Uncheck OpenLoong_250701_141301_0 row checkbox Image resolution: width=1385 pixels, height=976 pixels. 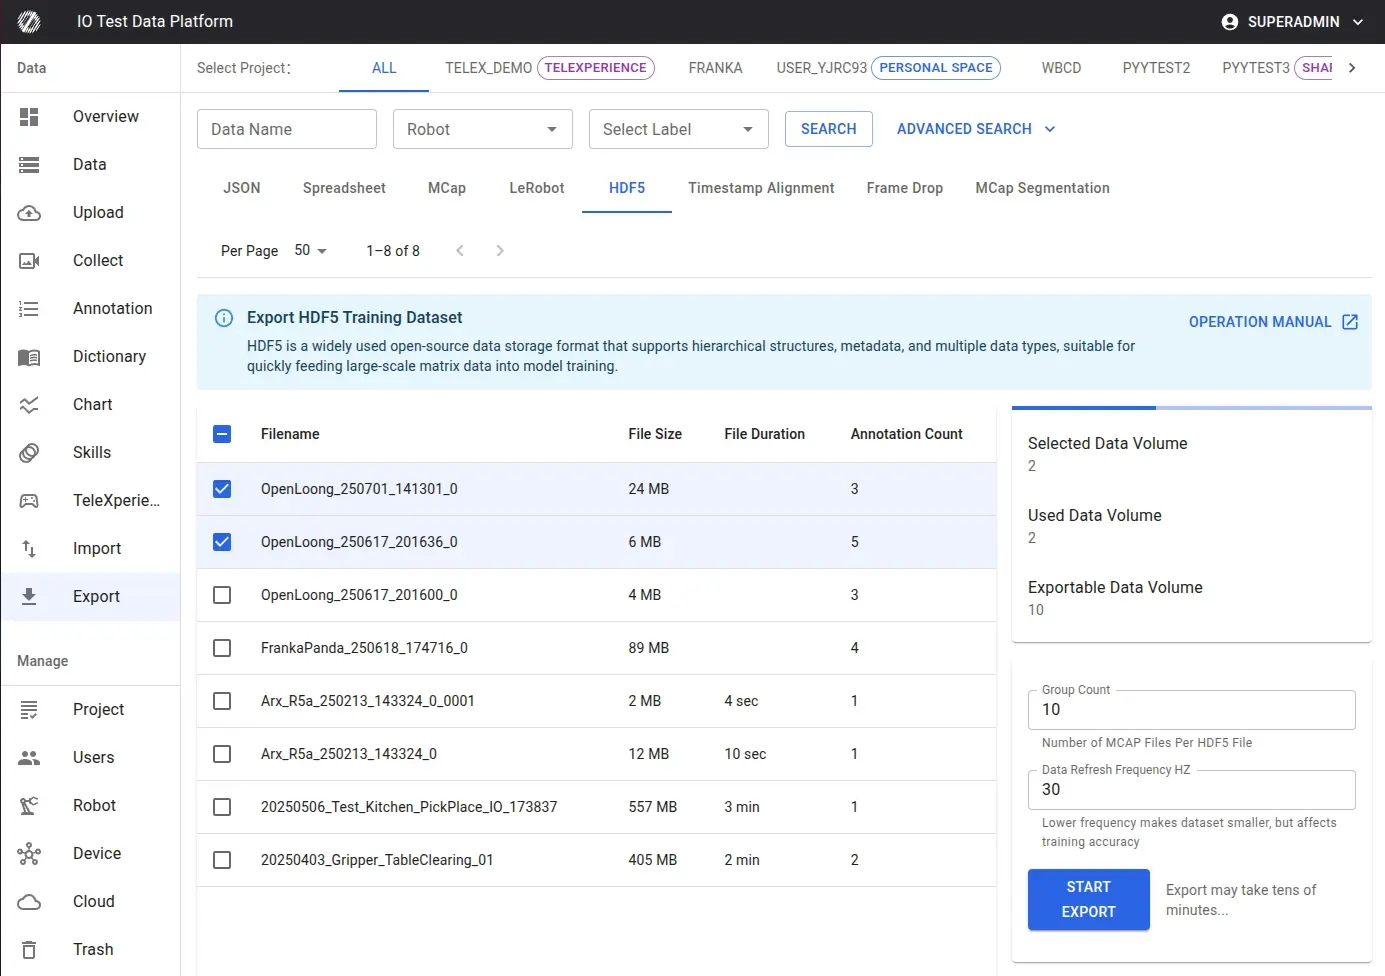[222, 489]
